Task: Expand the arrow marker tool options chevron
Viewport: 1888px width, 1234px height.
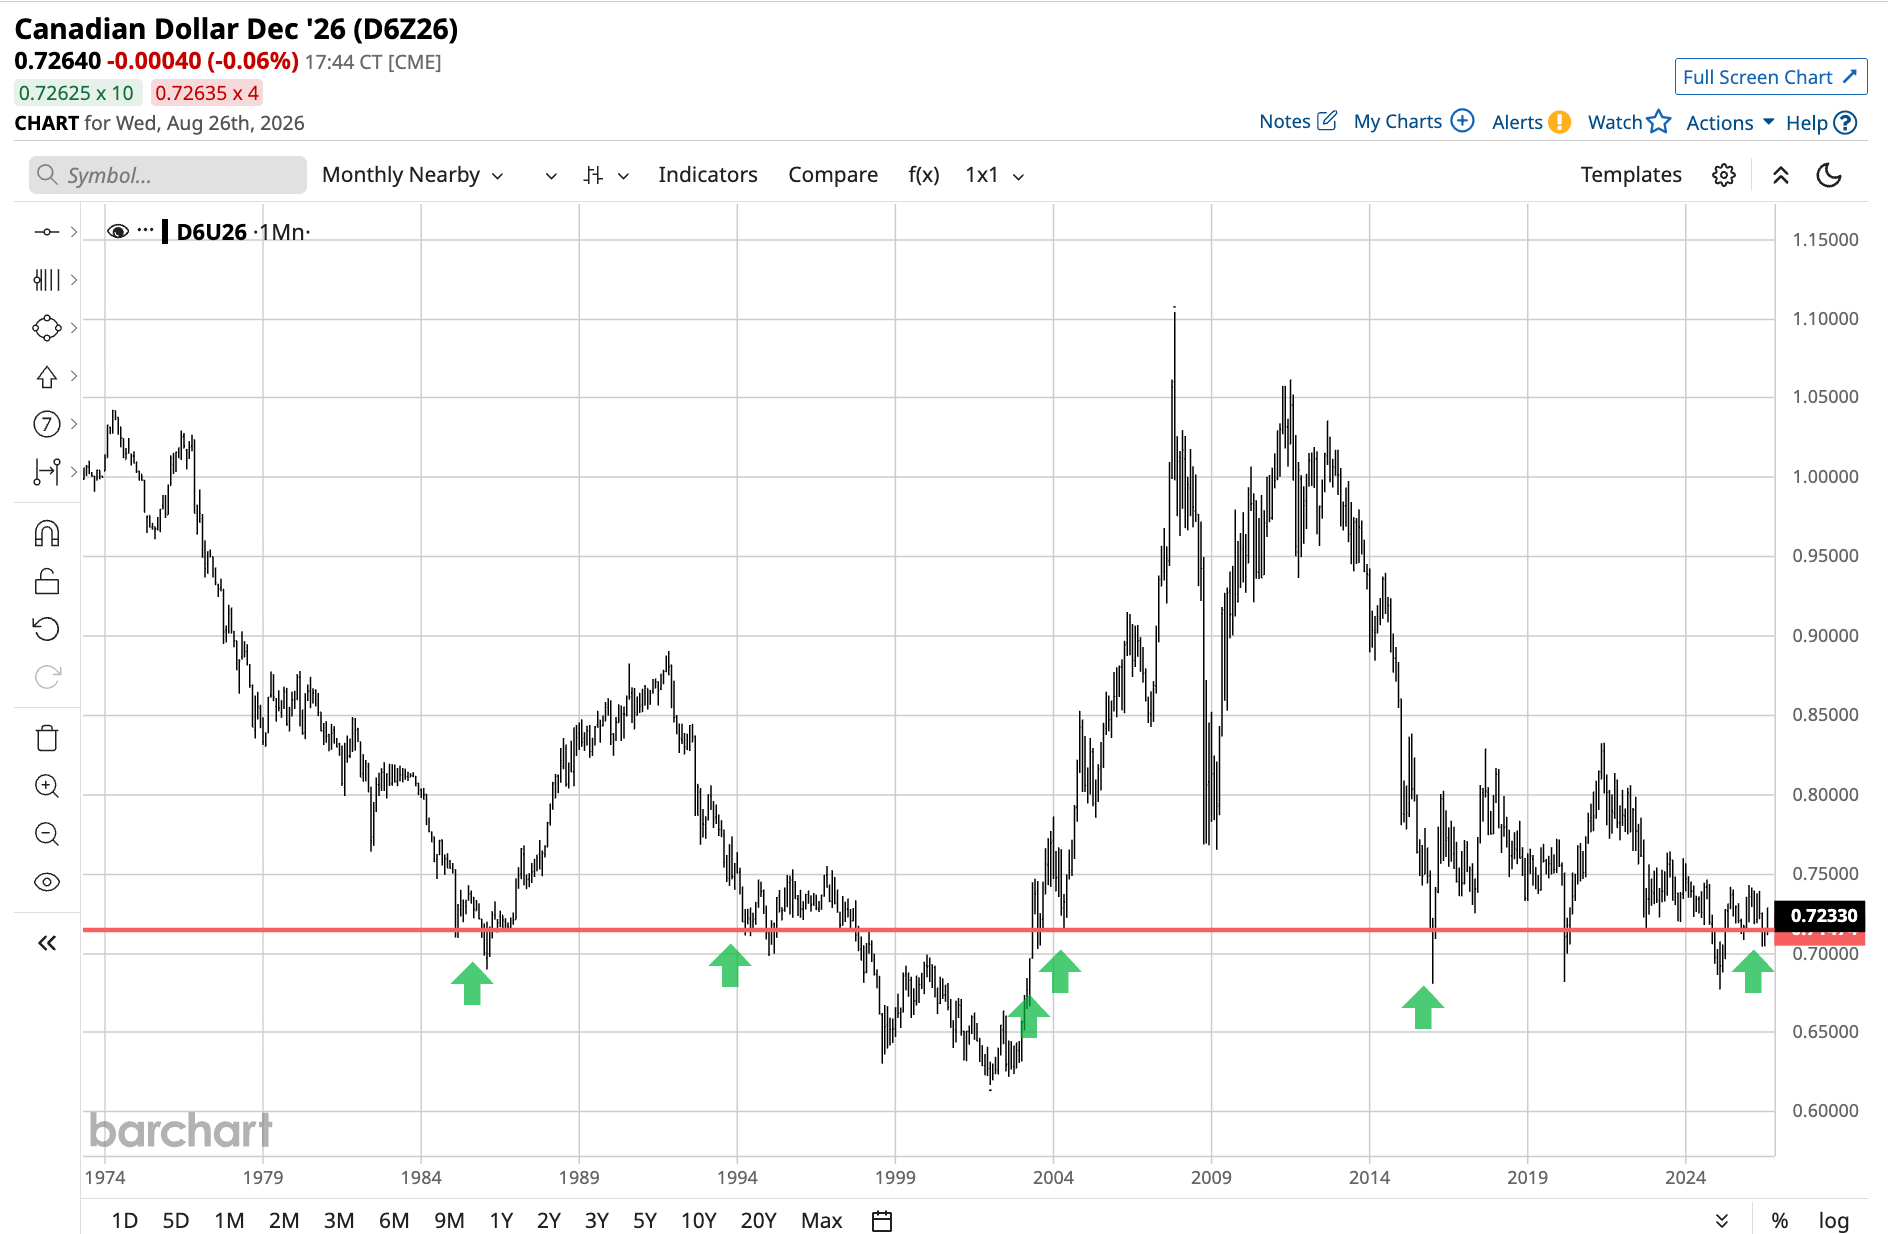Action: pyautogui.click(x=74, y=376)
